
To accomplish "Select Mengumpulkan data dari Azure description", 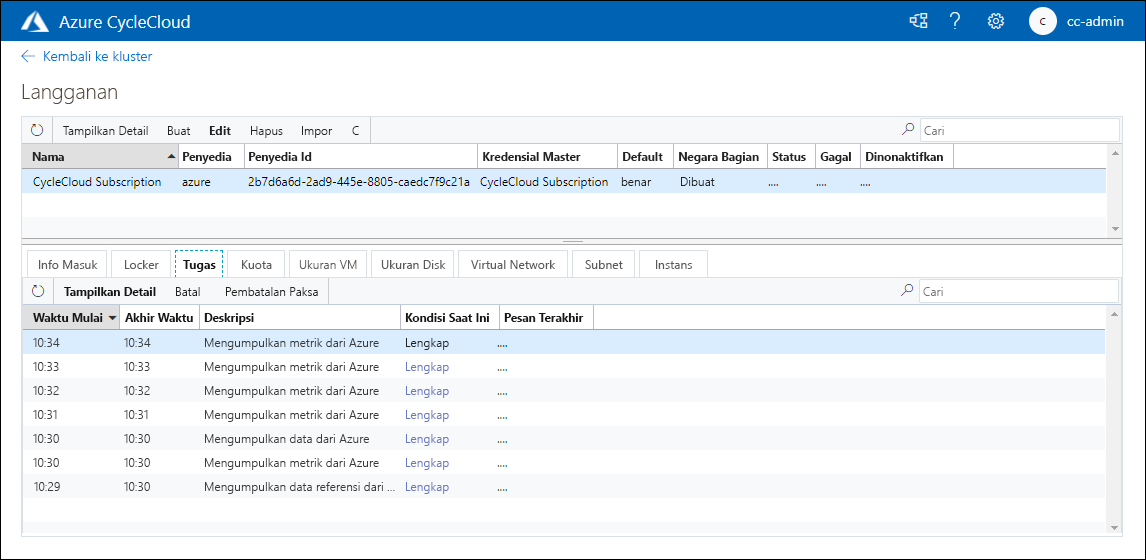I will 286,439.
